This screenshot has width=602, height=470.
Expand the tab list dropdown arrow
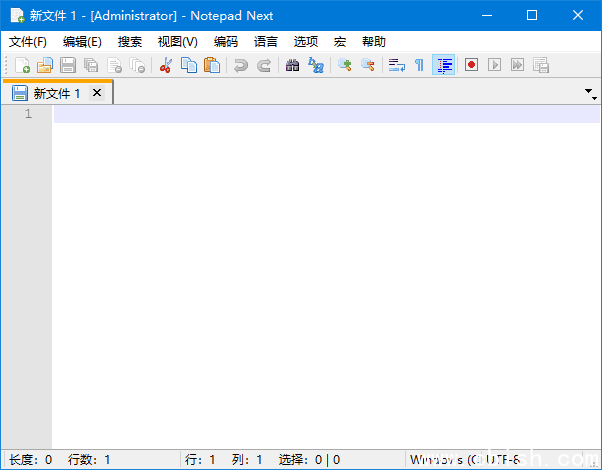pyautogui.click(x=591, y=94)
